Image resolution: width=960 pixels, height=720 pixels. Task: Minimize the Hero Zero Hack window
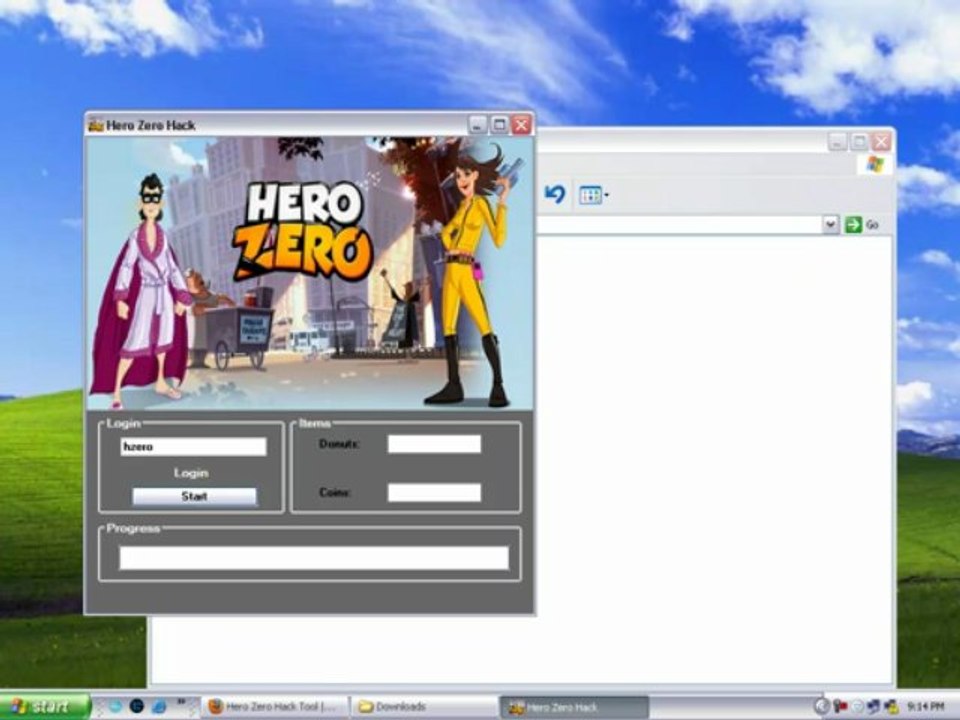tap(478, 125)
